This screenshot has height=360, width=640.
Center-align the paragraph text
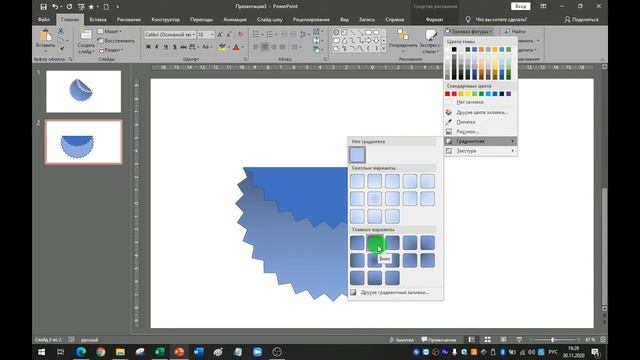[265, 47]
